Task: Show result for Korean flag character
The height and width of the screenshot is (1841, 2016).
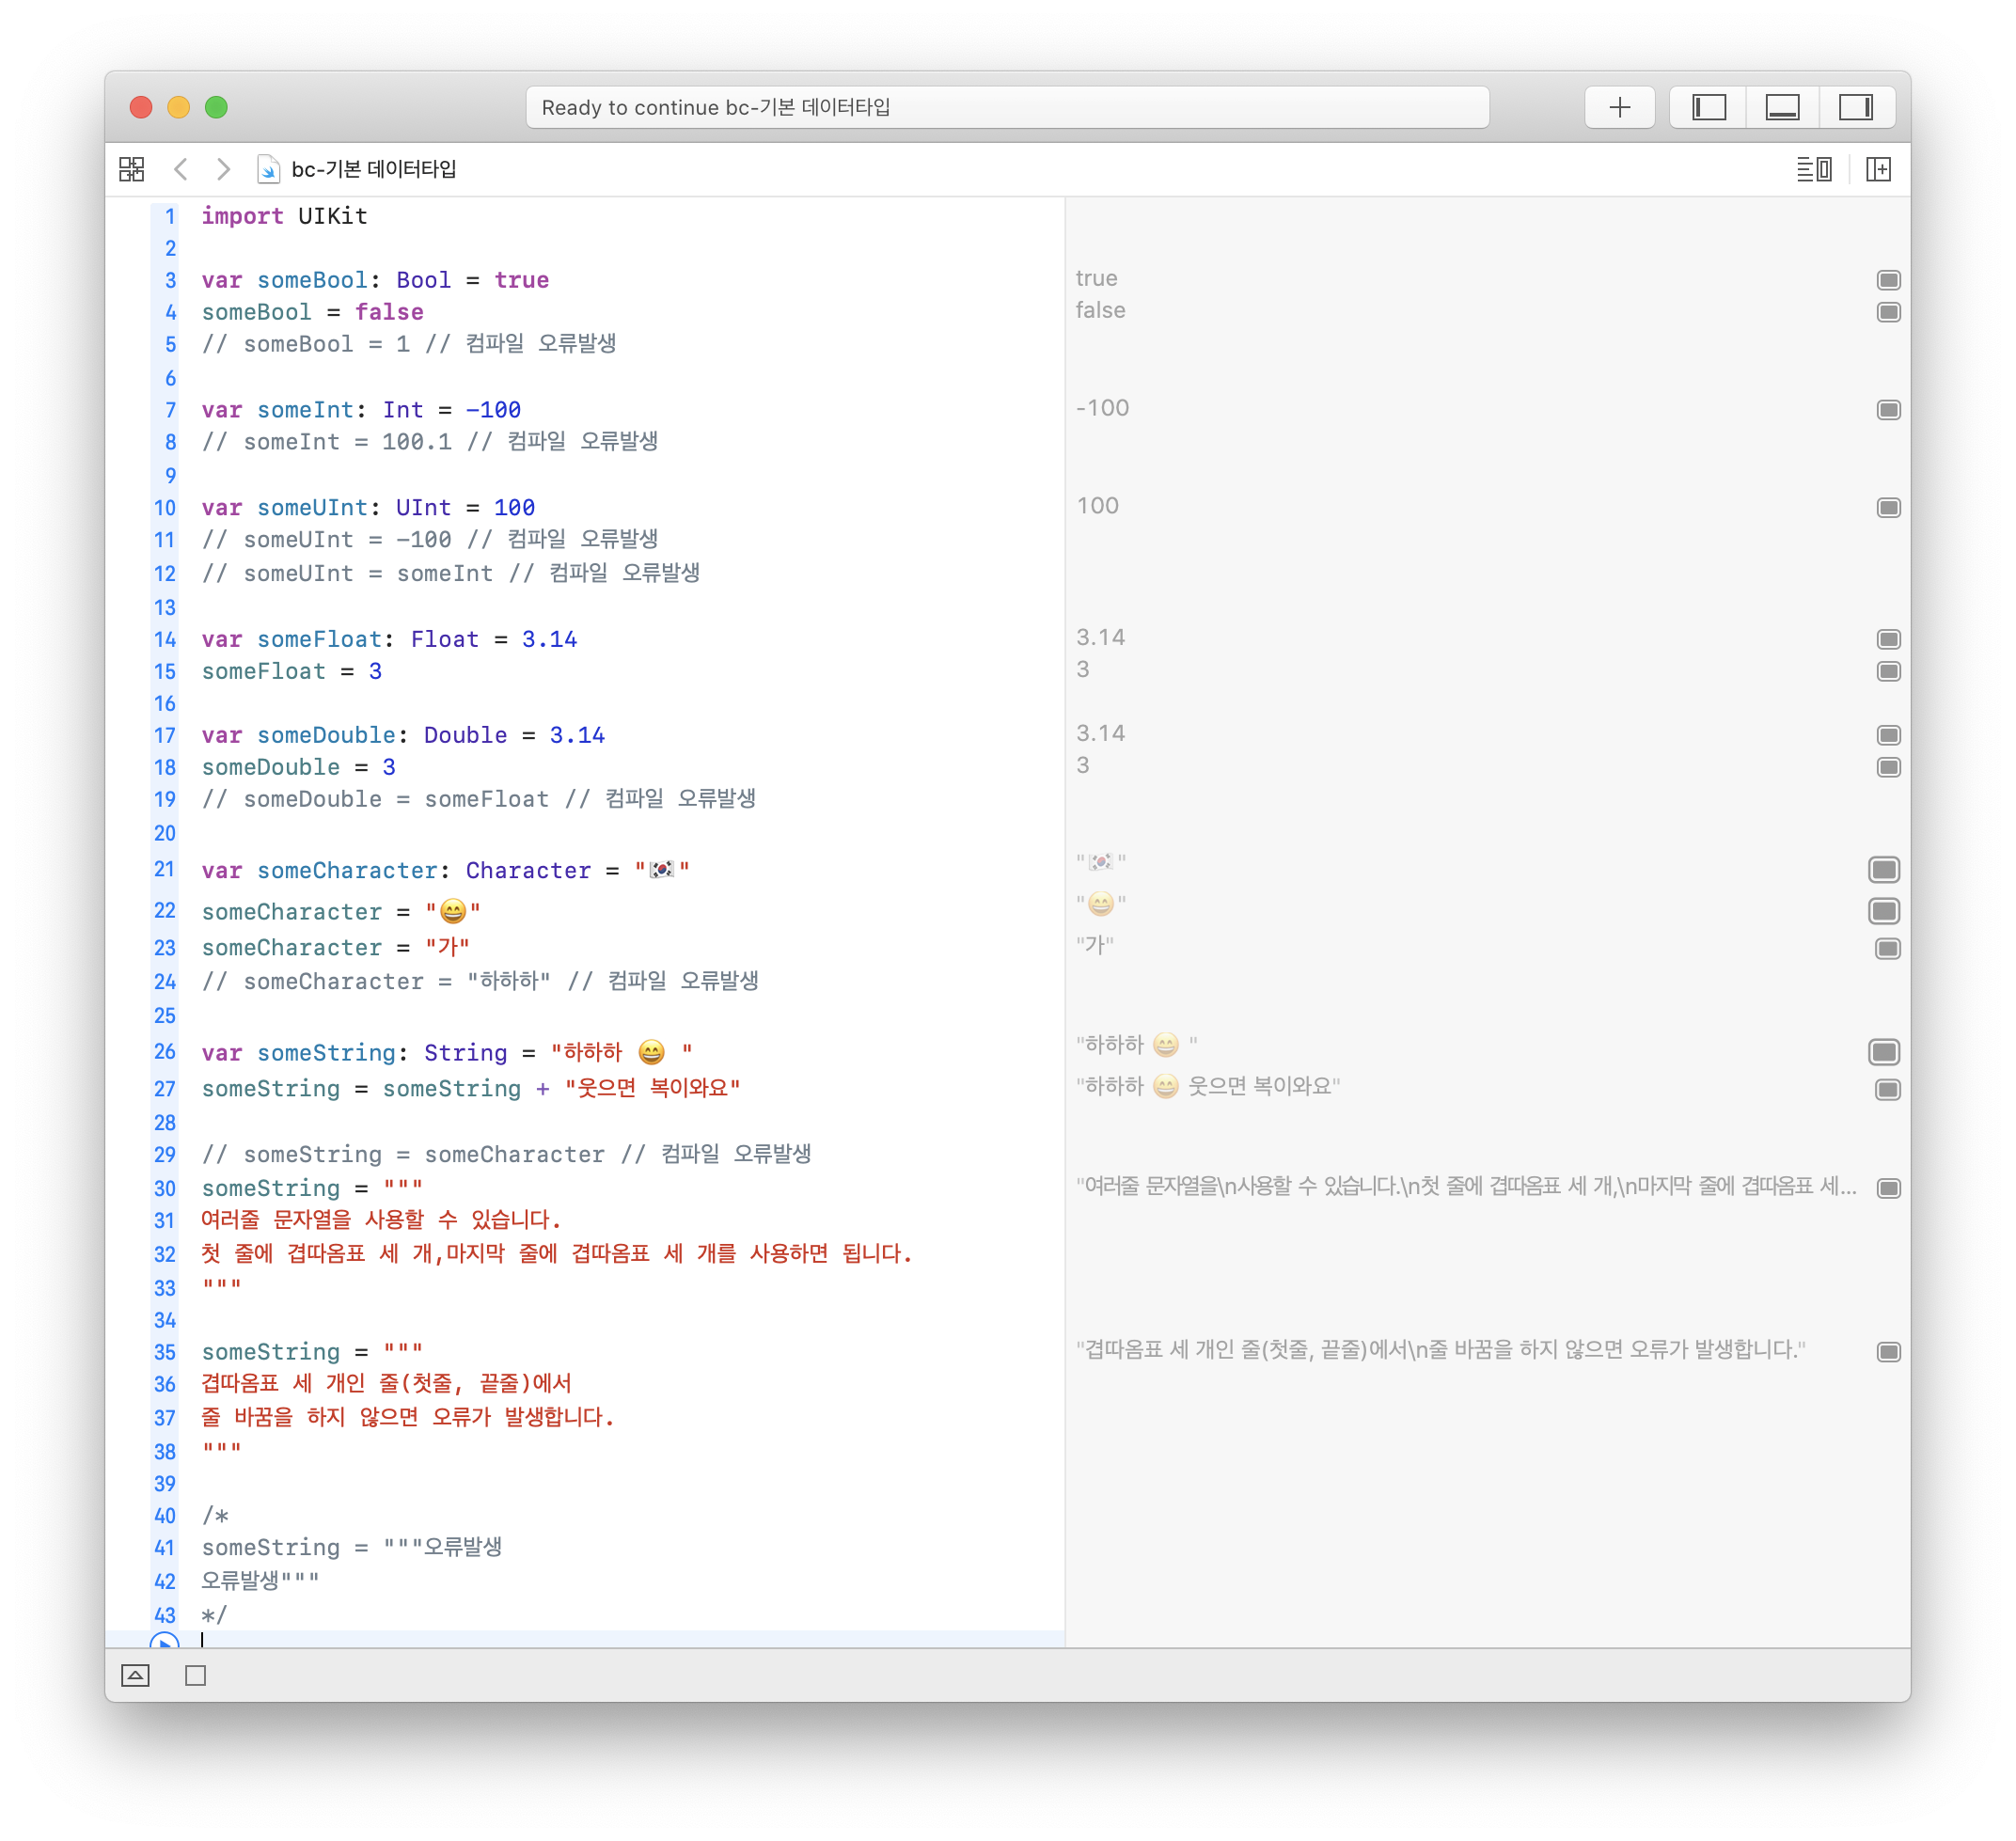Action: tap(1884, 870)
